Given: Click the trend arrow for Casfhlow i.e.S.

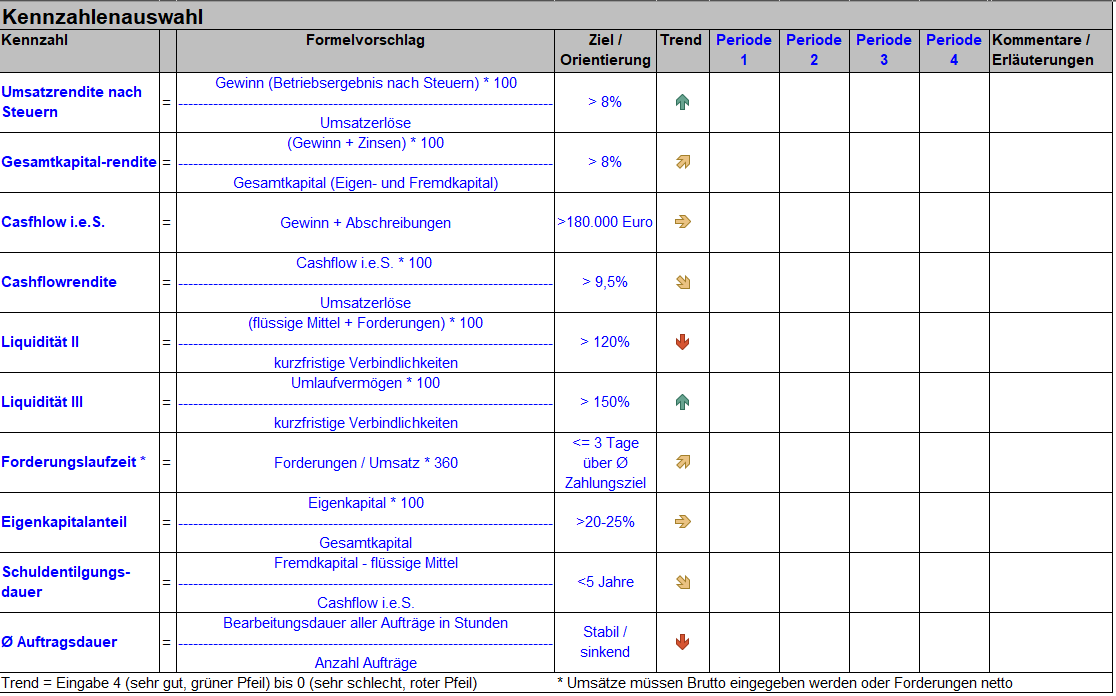Looking at the screenshot, I should [683, 222].
